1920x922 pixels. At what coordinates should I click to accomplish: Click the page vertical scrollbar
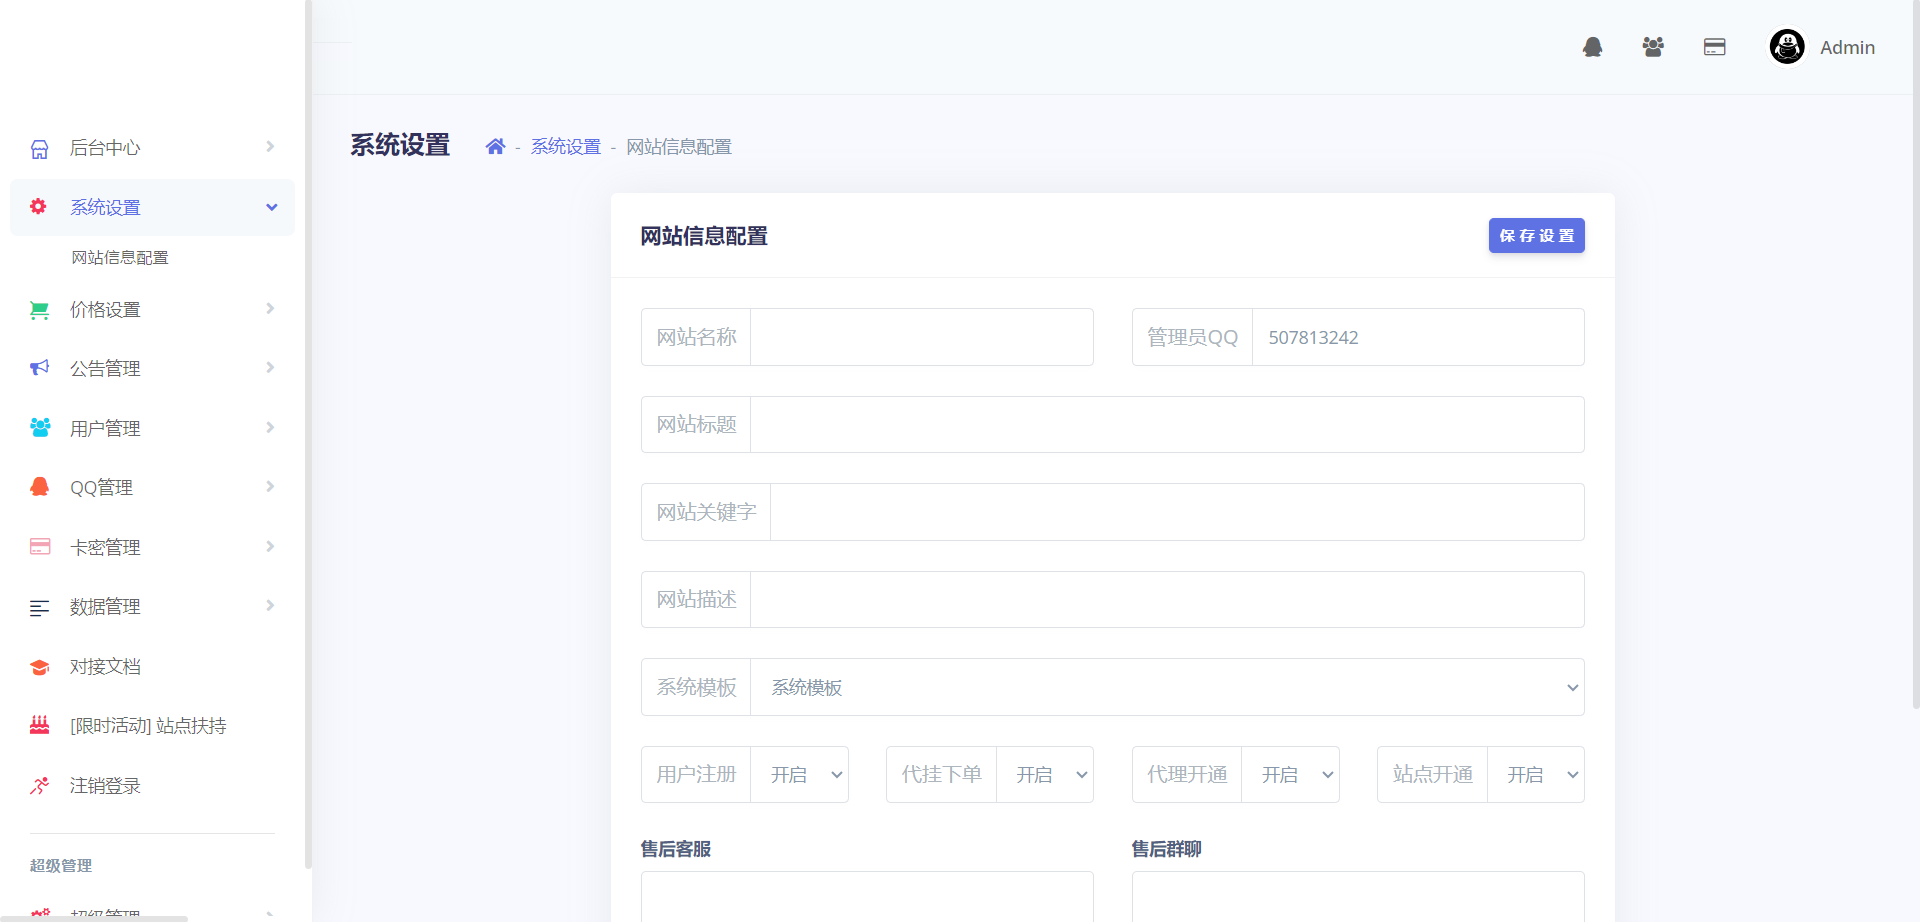[1915, 355]
